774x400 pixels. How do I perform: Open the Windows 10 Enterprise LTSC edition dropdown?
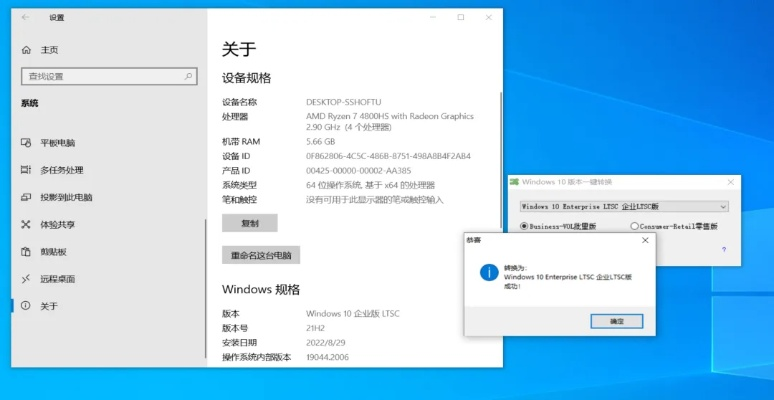click(624, 206)
